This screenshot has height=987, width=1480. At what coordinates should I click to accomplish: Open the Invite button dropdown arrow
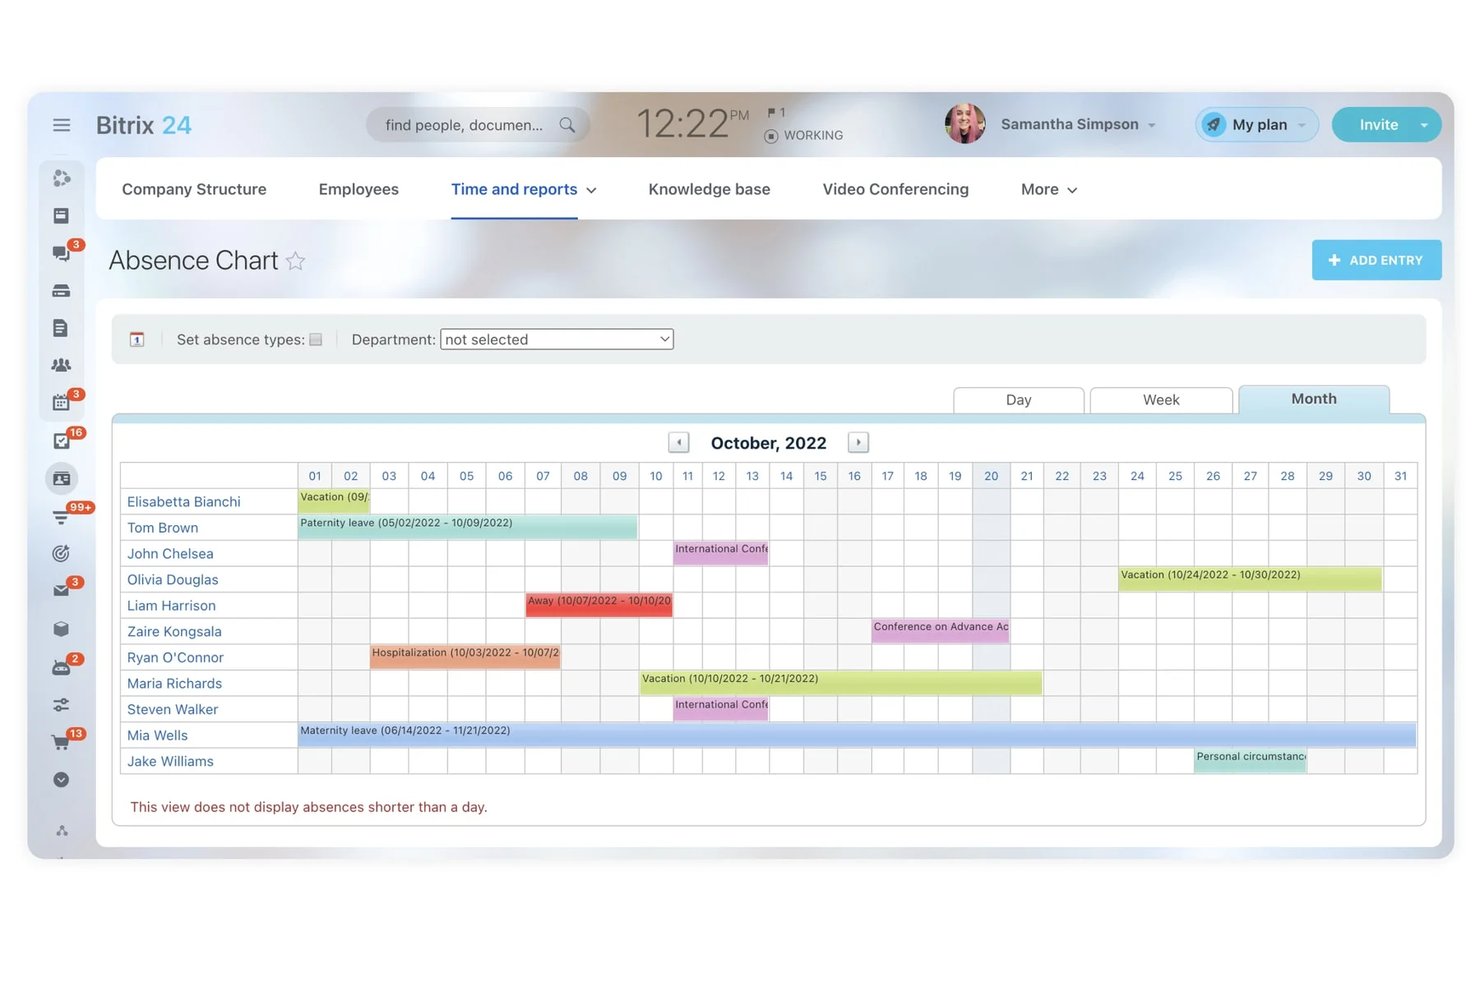pyautogui.click(x=1424, y=125)
